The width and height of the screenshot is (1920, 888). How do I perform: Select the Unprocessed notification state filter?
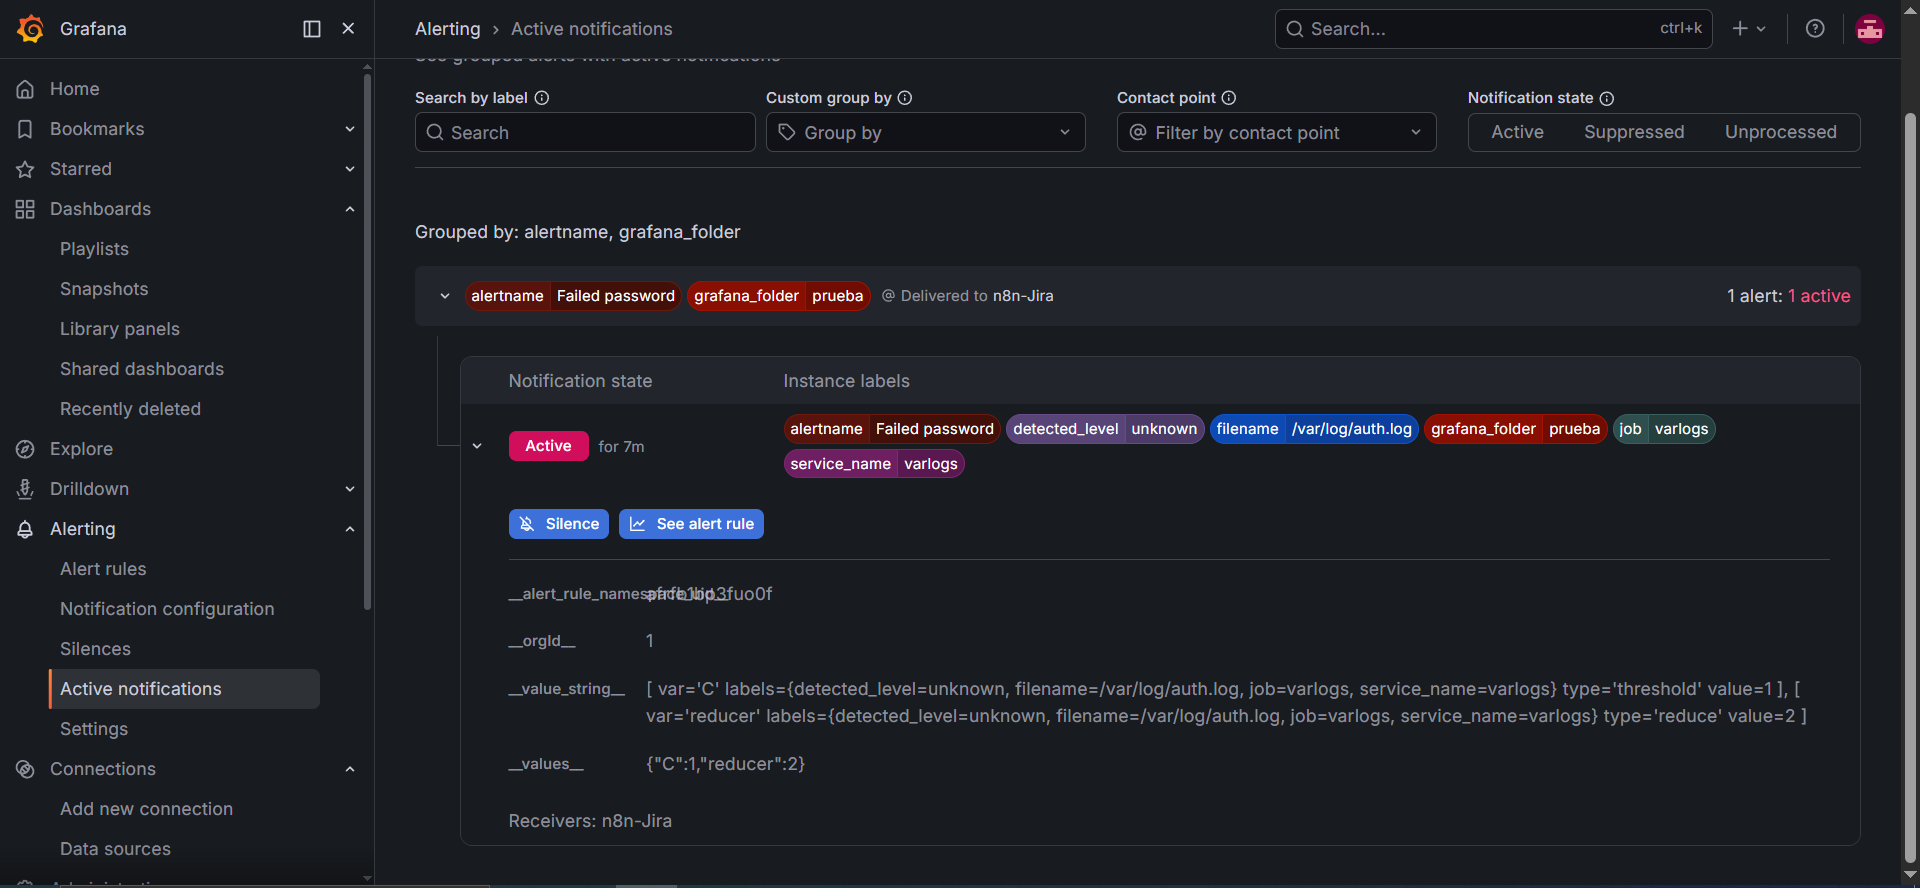[x=1780, y=132]
